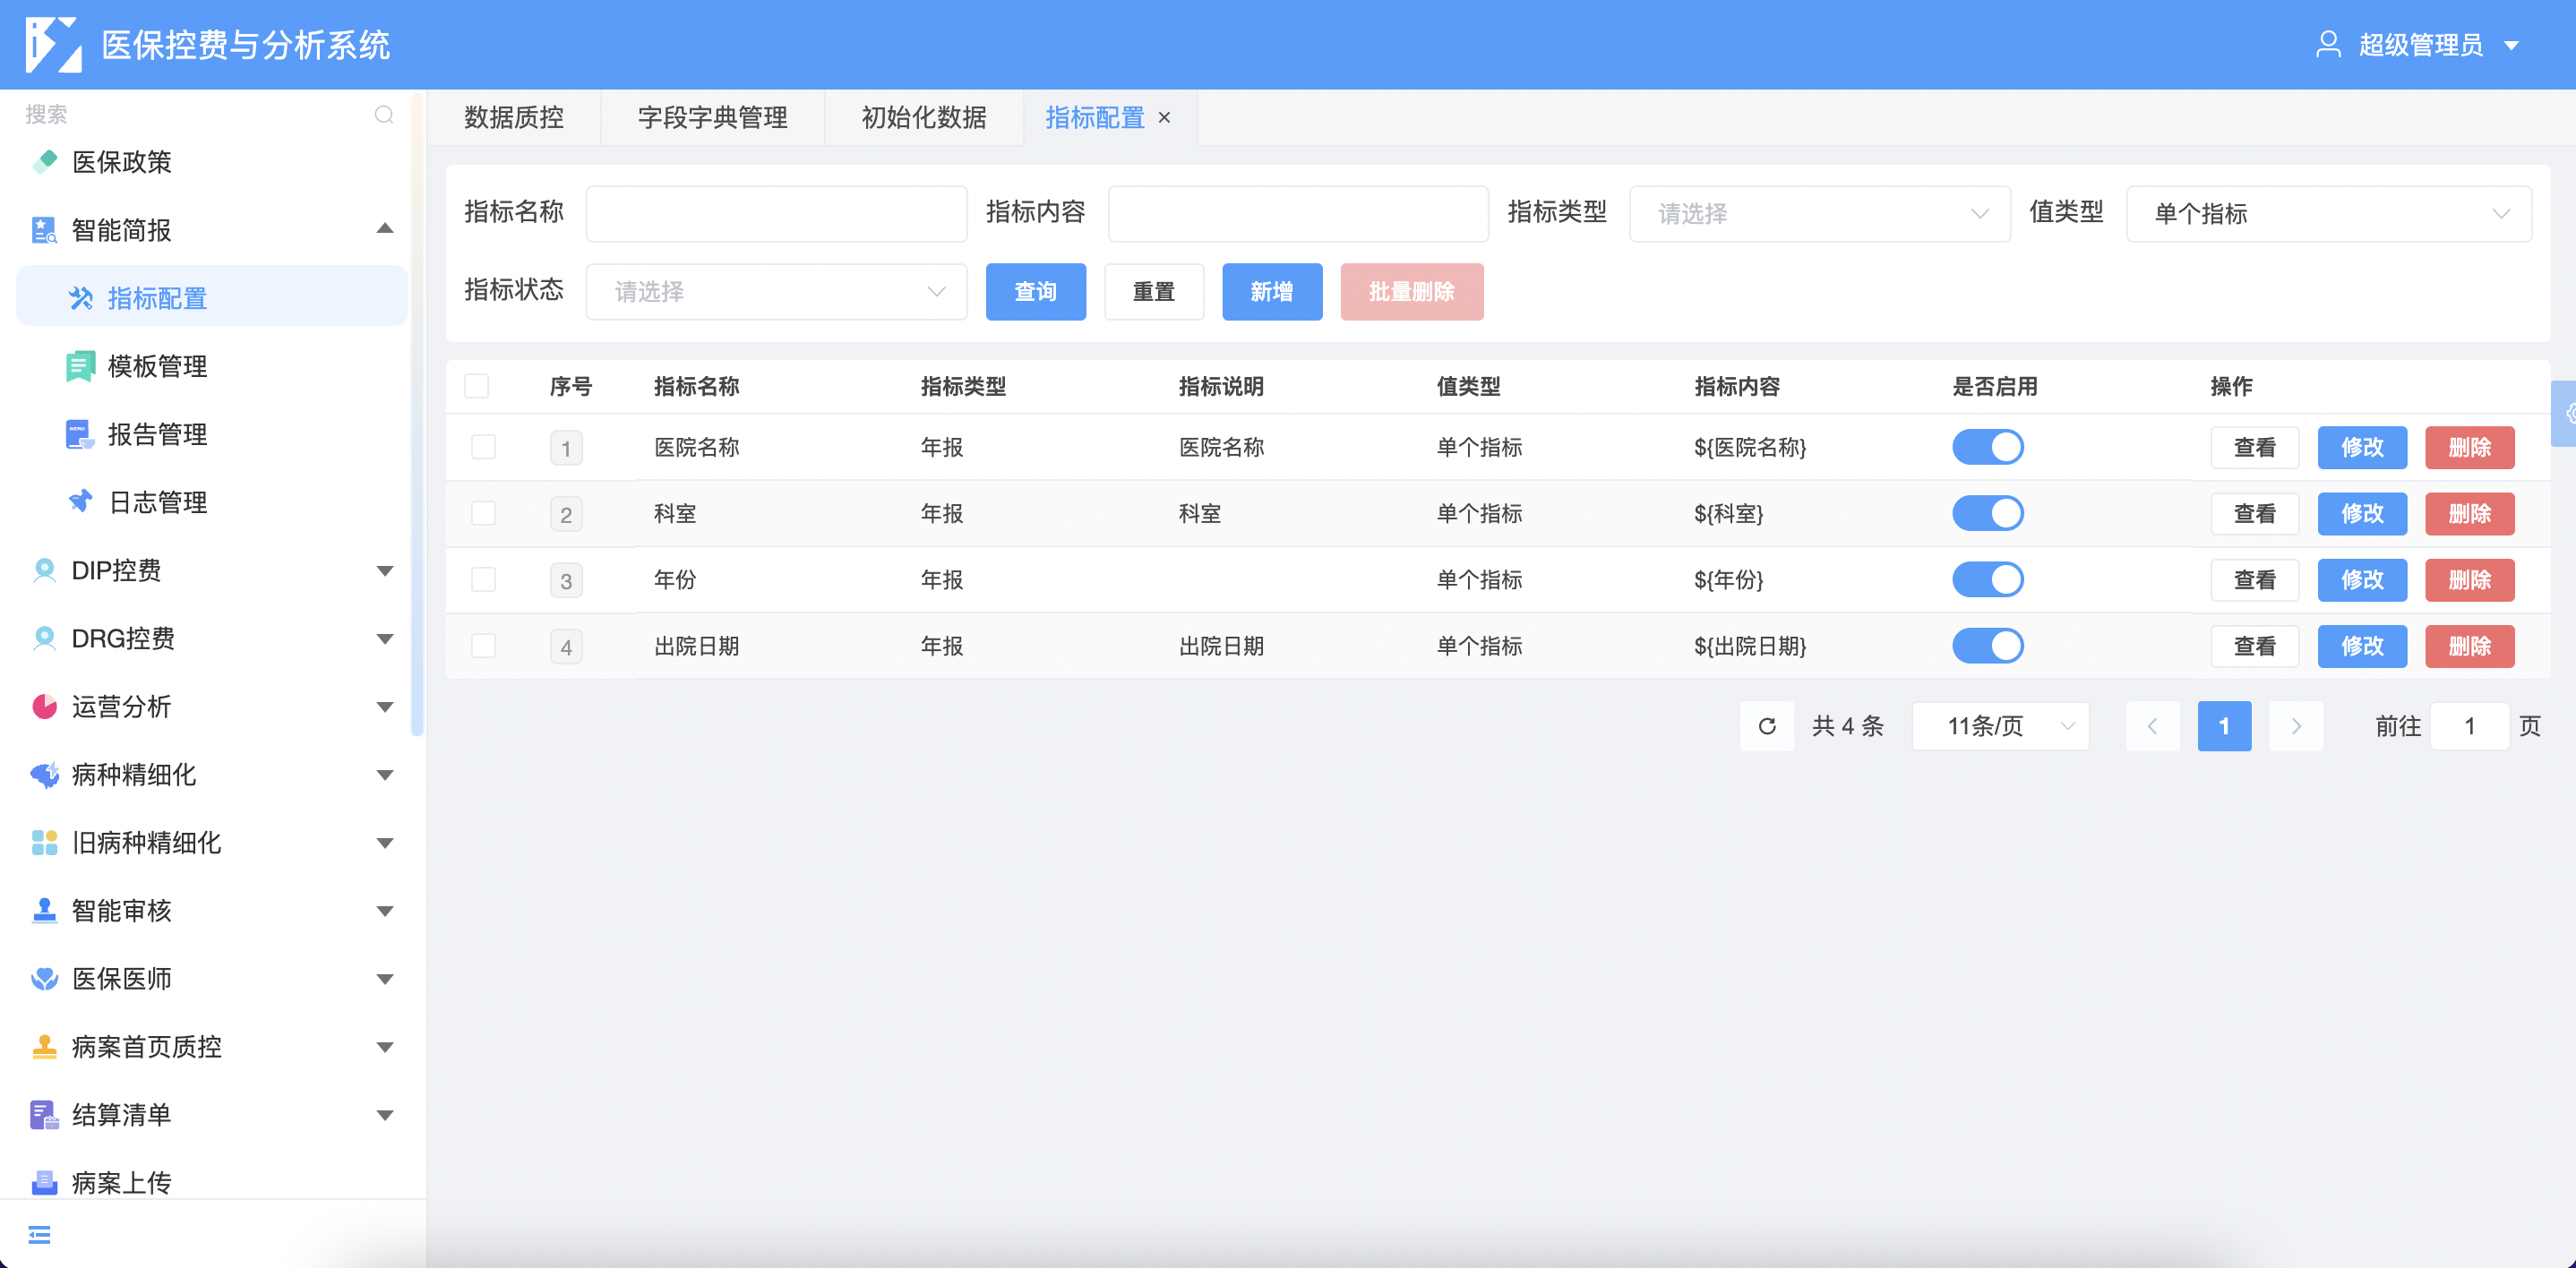Expand the DRG控费 menu arrow
Image resolution: width=2576 pixels, height=1268 pixels.
385,639
